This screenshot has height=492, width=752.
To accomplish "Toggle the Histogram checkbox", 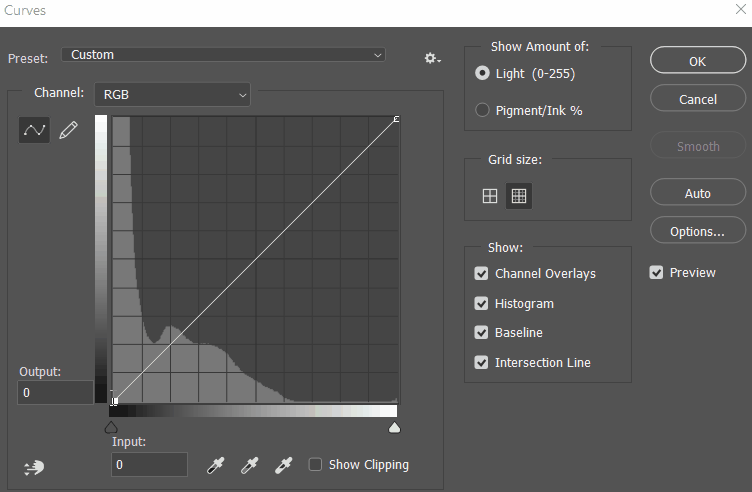I will pyautogui.click(x=481, y=303).
